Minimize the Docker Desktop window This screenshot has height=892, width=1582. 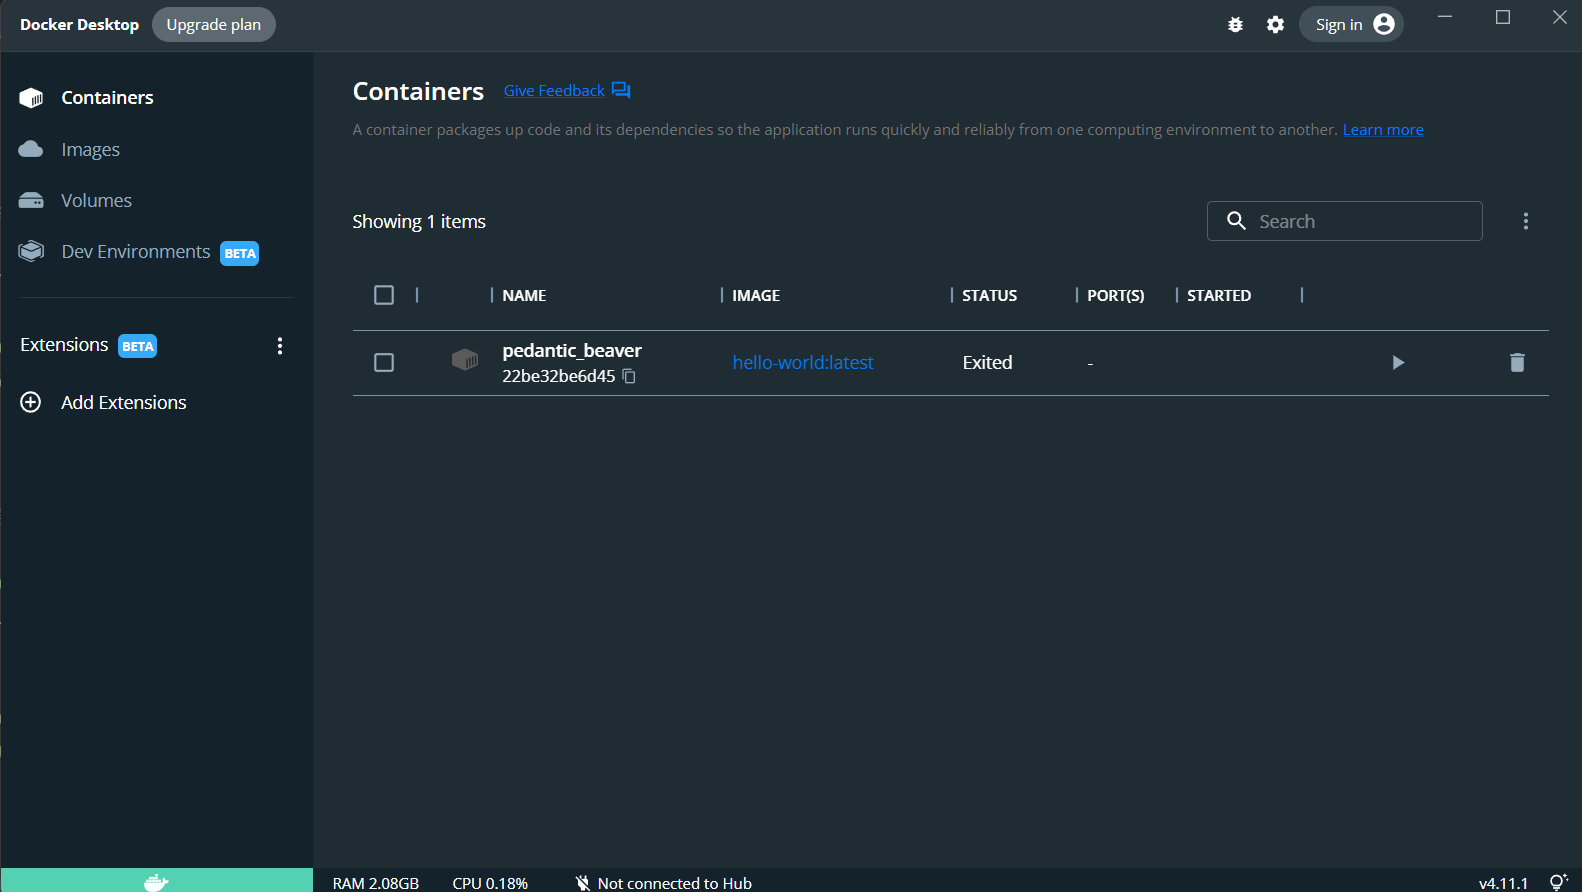(x=1445, y=17)
